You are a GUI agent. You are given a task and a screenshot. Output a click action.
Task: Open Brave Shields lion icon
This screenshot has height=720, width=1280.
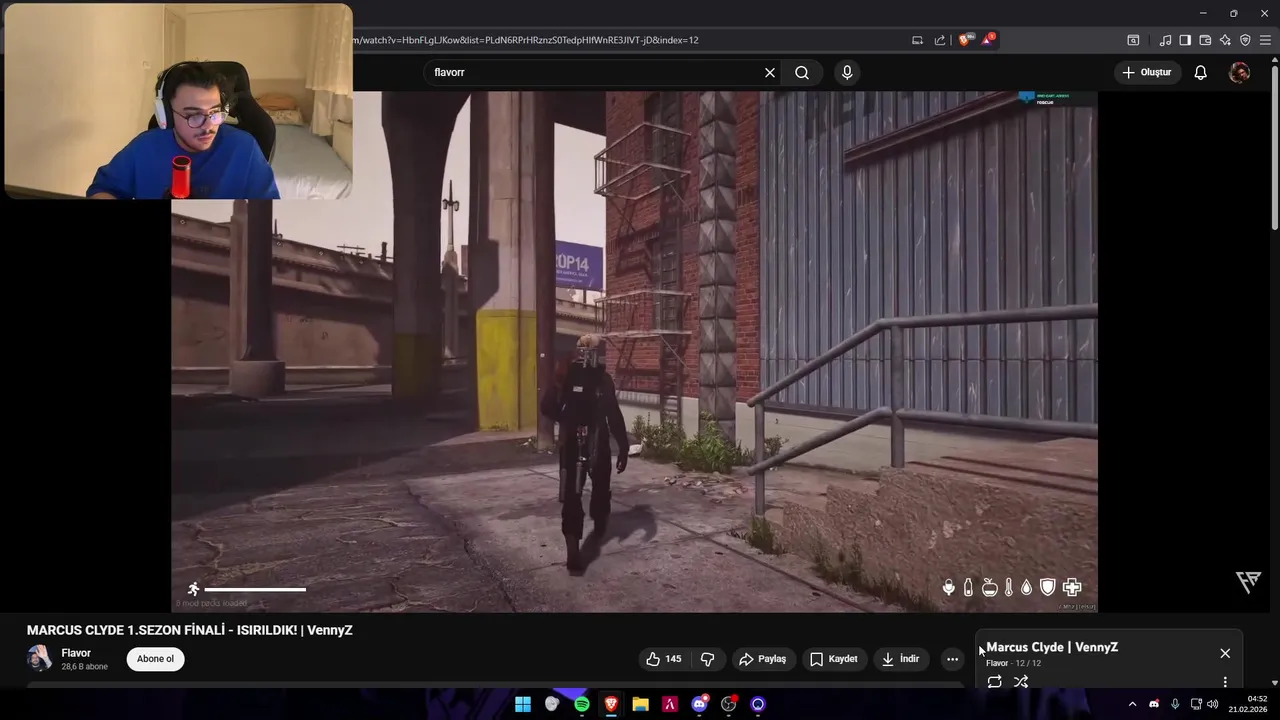point(964,40)
